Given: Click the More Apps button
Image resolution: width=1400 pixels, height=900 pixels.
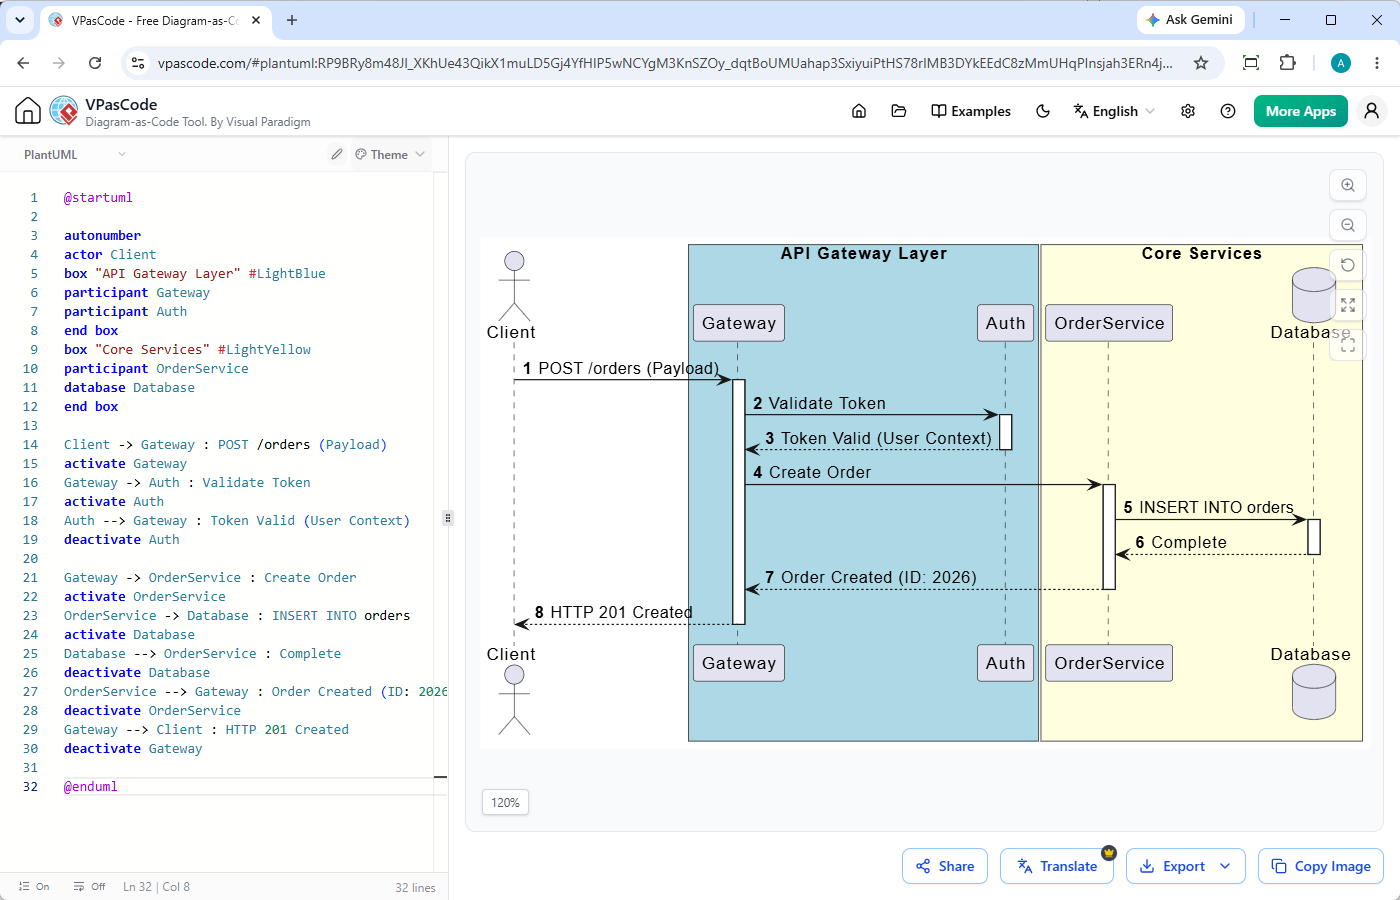Looking at the screenshot, I should 1301,111.
